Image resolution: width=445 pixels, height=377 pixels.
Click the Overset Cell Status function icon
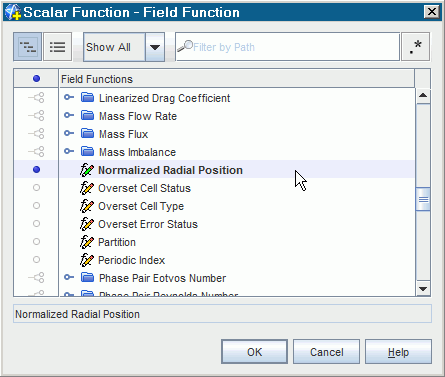87,188
